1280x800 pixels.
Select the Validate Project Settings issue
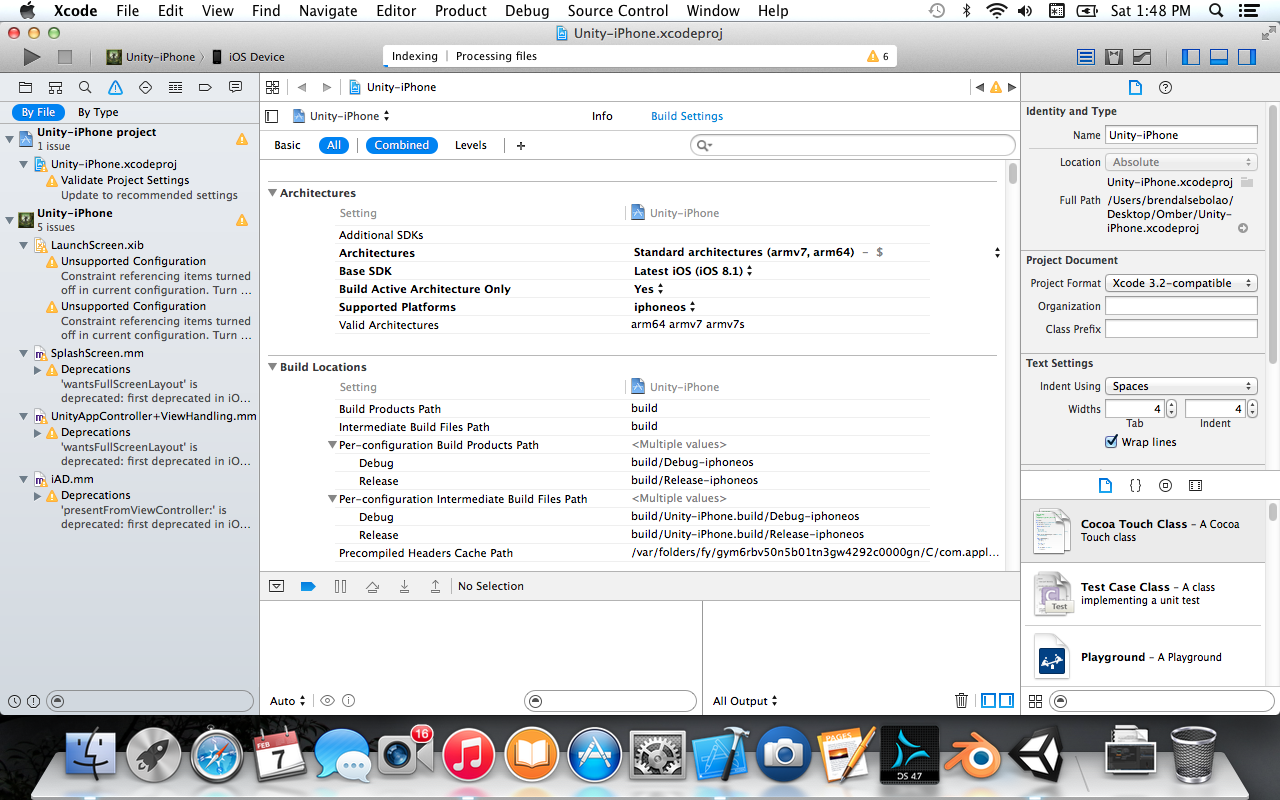125,180
